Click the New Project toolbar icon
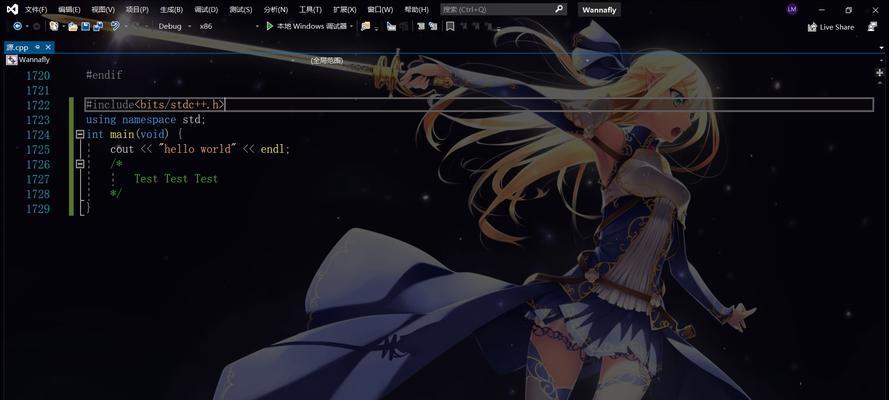Image resolution: width=889 pixels, height=400 pixels. point(54,26)
